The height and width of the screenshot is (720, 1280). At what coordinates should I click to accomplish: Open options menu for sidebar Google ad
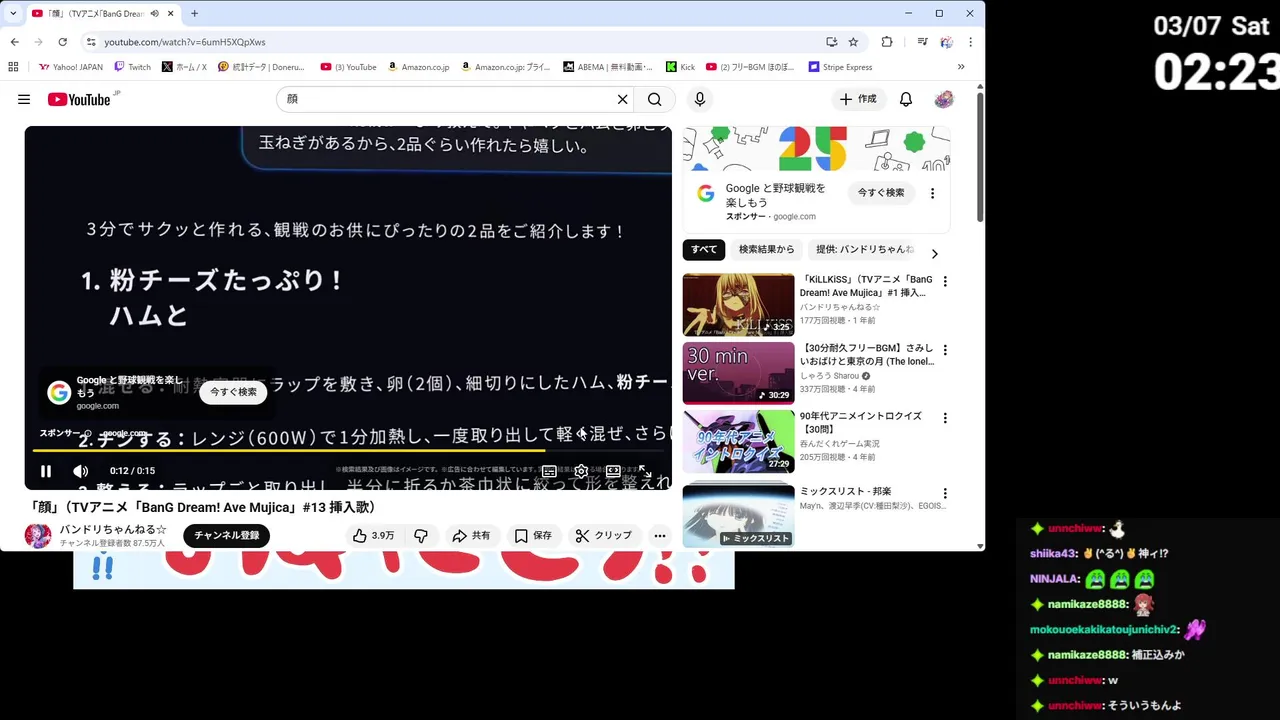click(x=933, y=193)
